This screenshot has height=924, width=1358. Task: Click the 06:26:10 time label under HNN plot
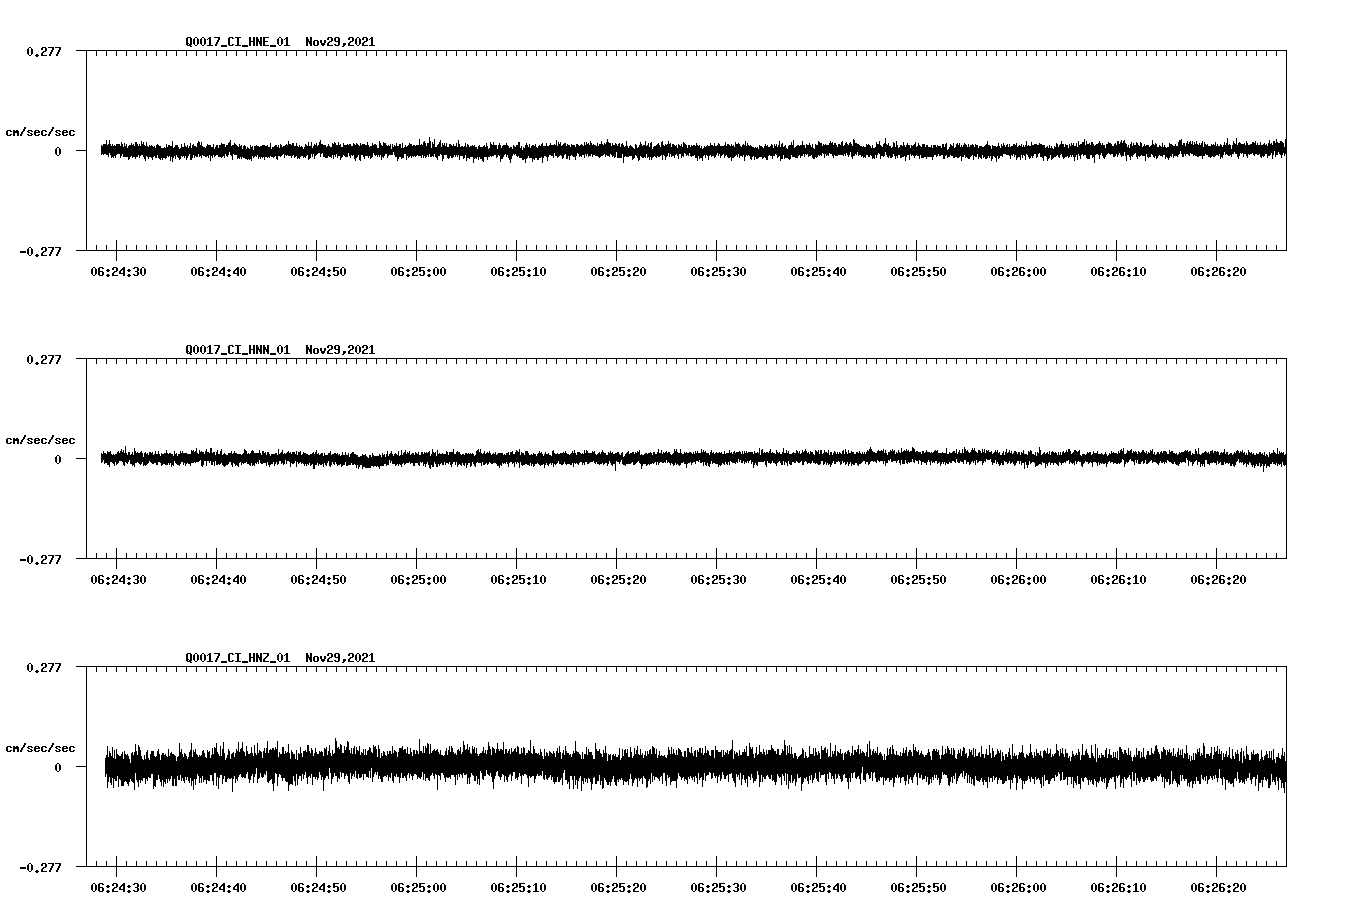point(1118,579)
